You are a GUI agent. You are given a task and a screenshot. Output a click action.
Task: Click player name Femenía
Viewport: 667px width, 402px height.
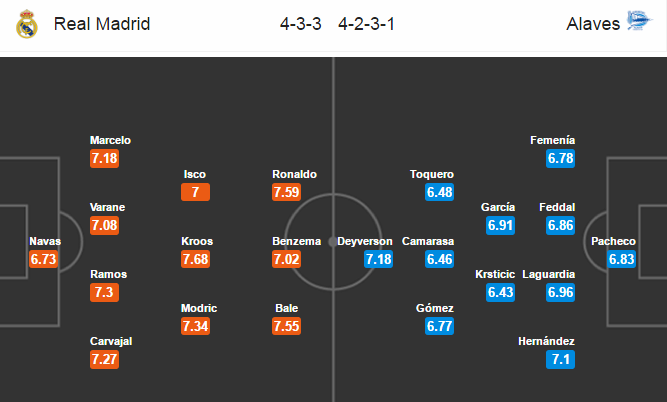553,140
